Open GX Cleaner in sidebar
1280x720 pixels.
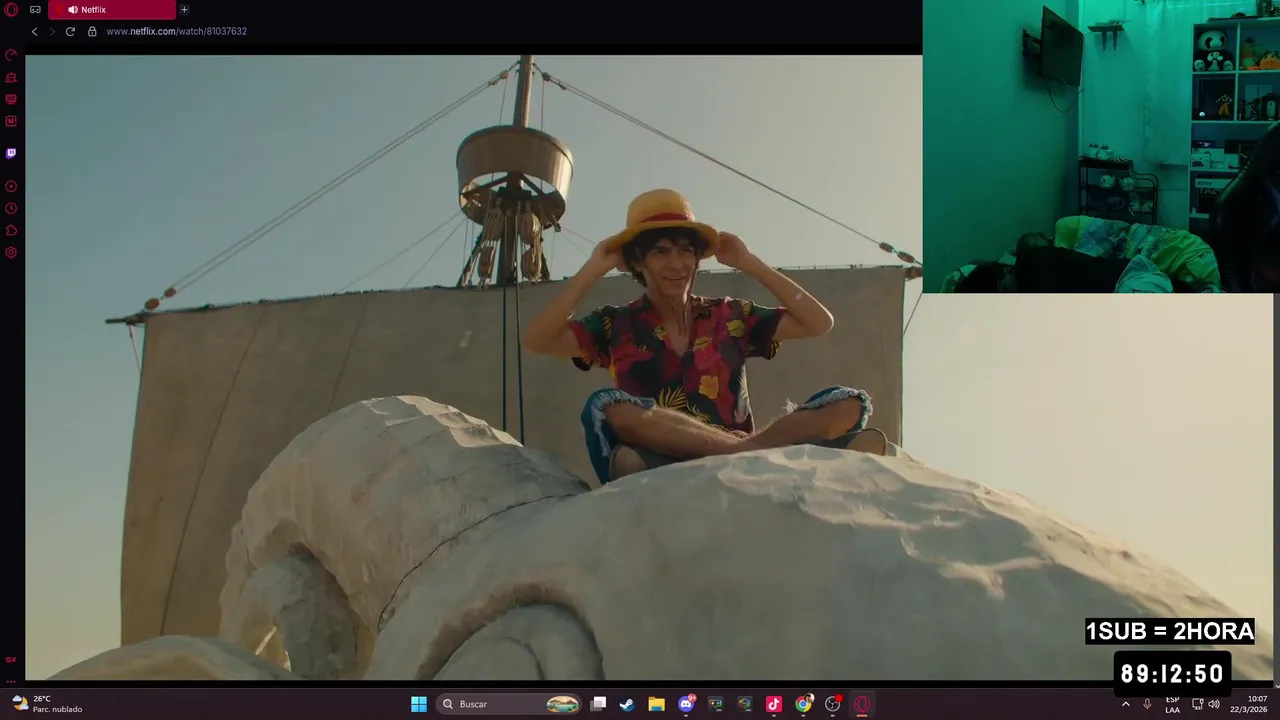11,78
